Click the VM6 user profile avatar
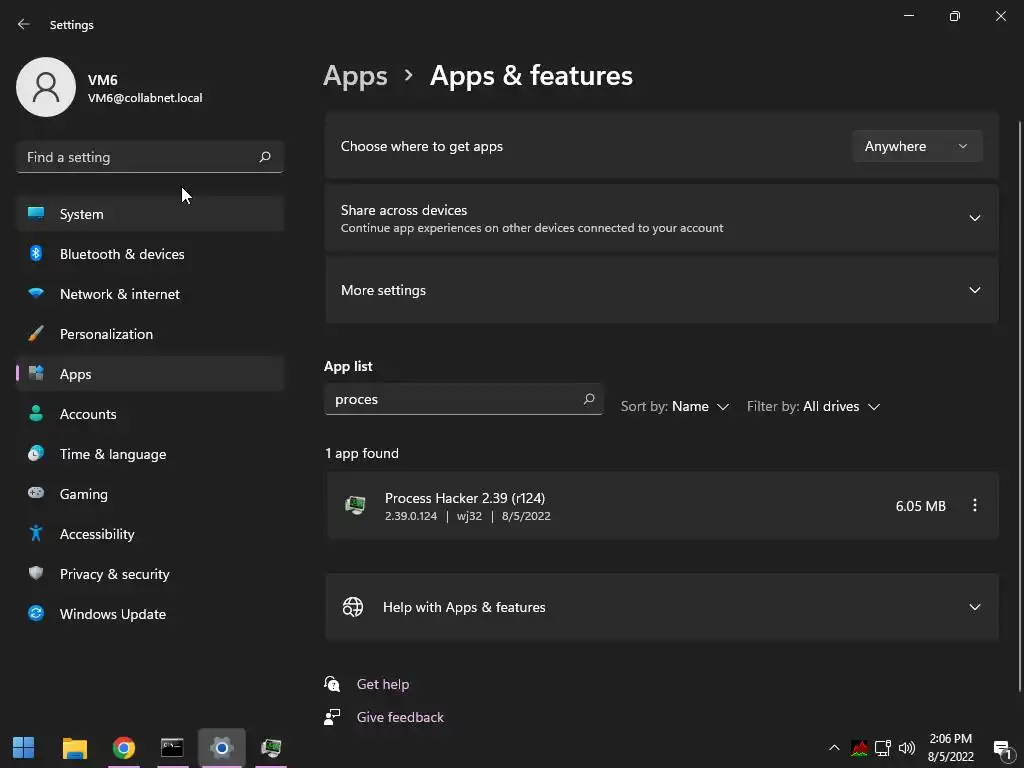 pyautogui.click(x=46, y=87)
